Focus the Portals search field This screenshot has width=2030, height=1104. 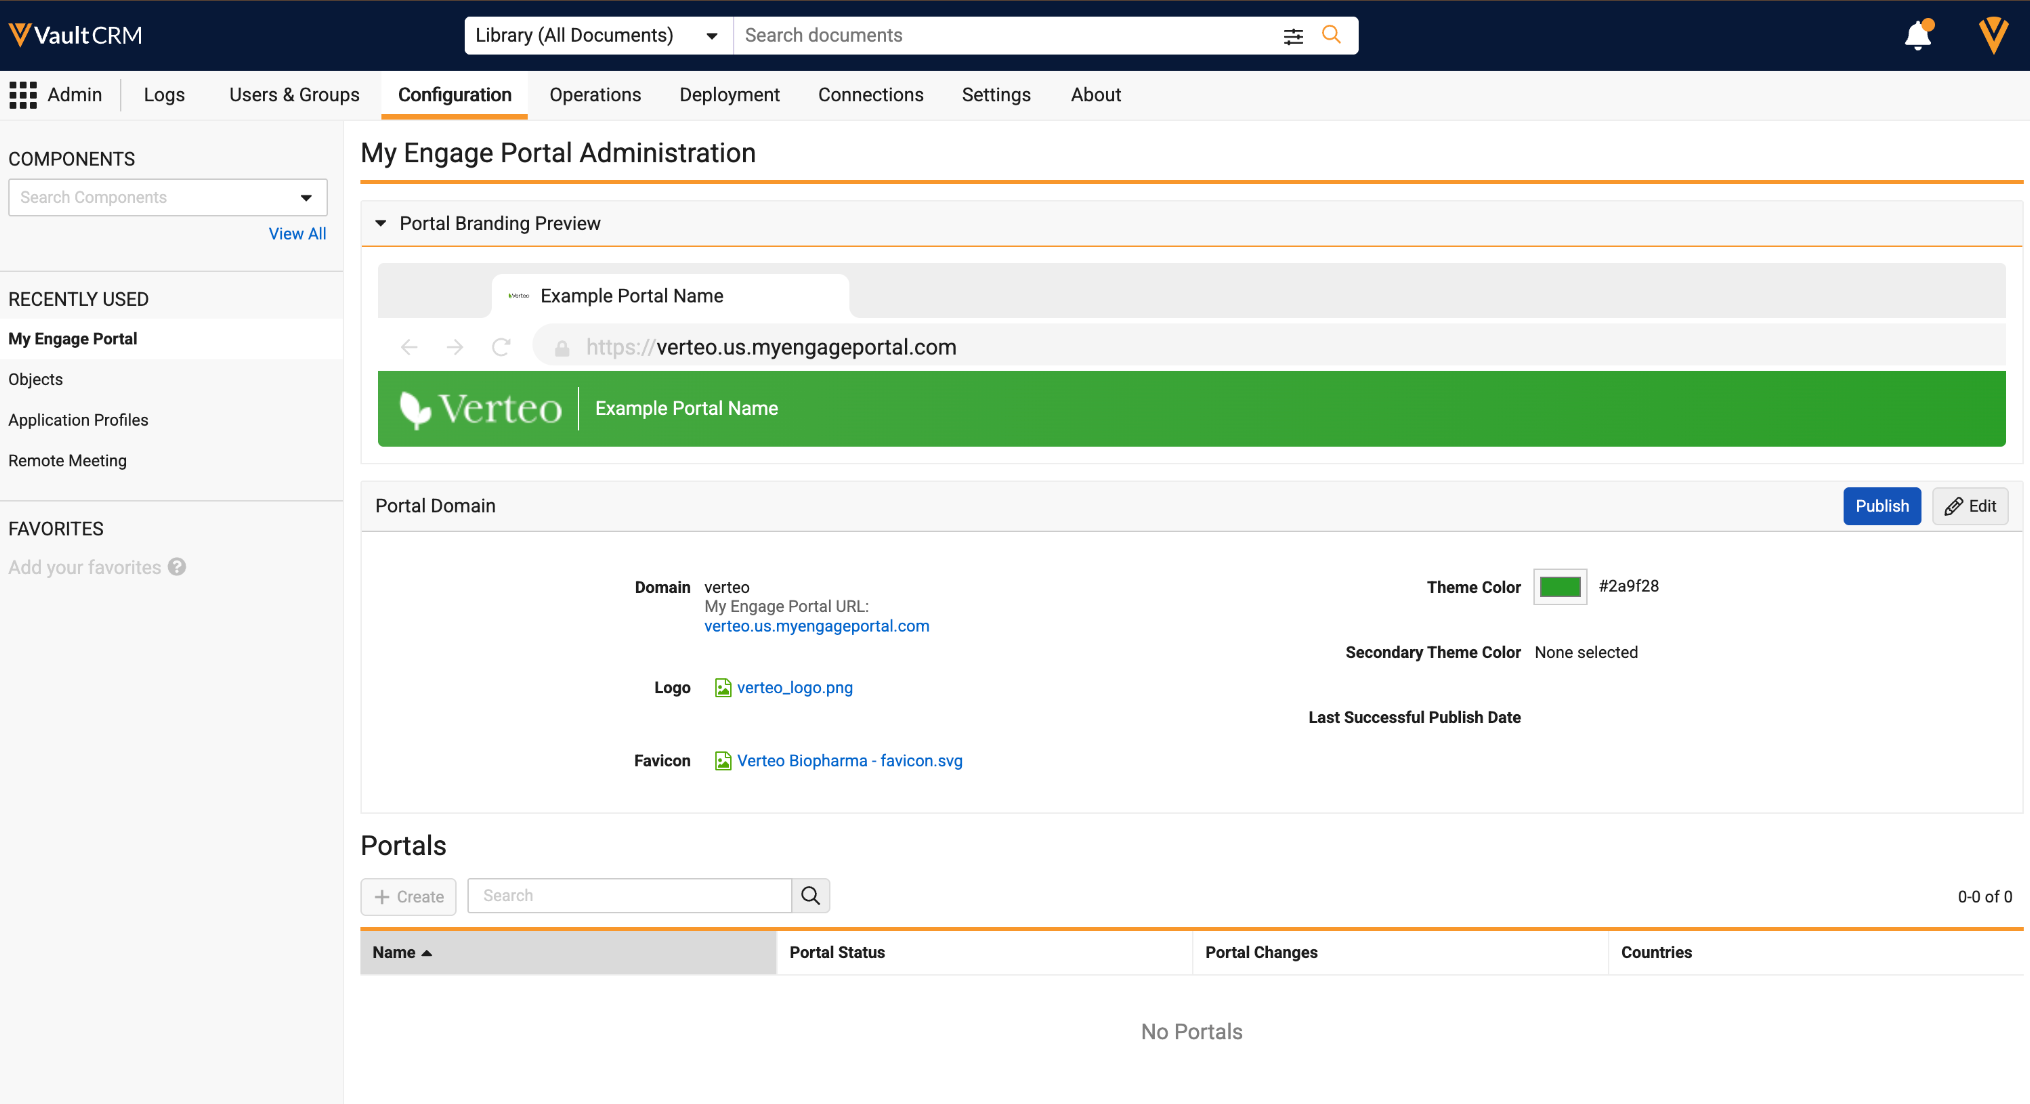(x=630, y=896)
